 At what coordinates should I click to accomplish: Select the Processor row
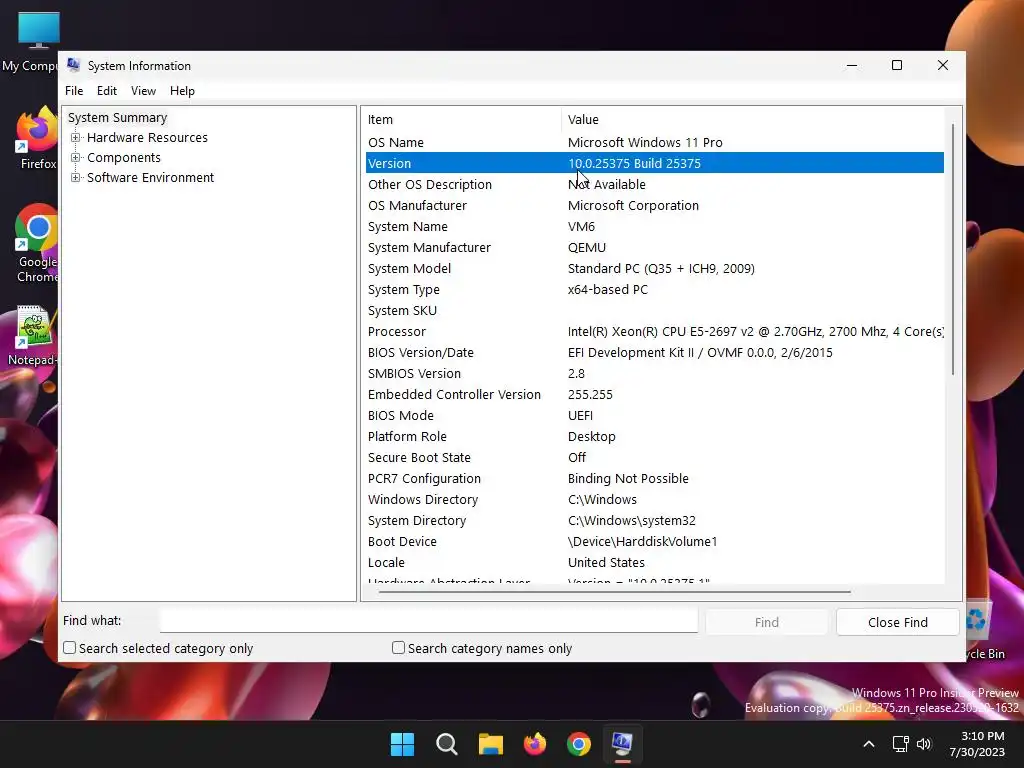pyautogui.click(x=654, y=331)
